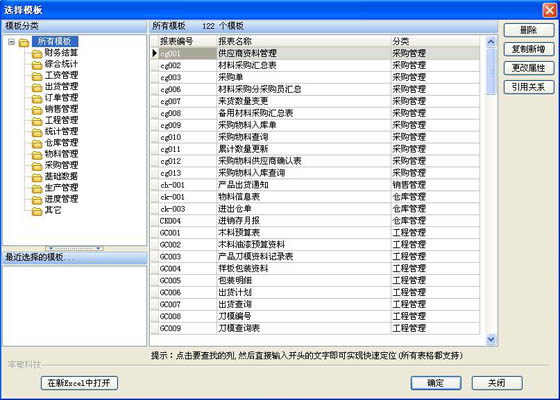Click the scrollbar down arrow in the template list
560x400 pixels.
pos(491,339)
